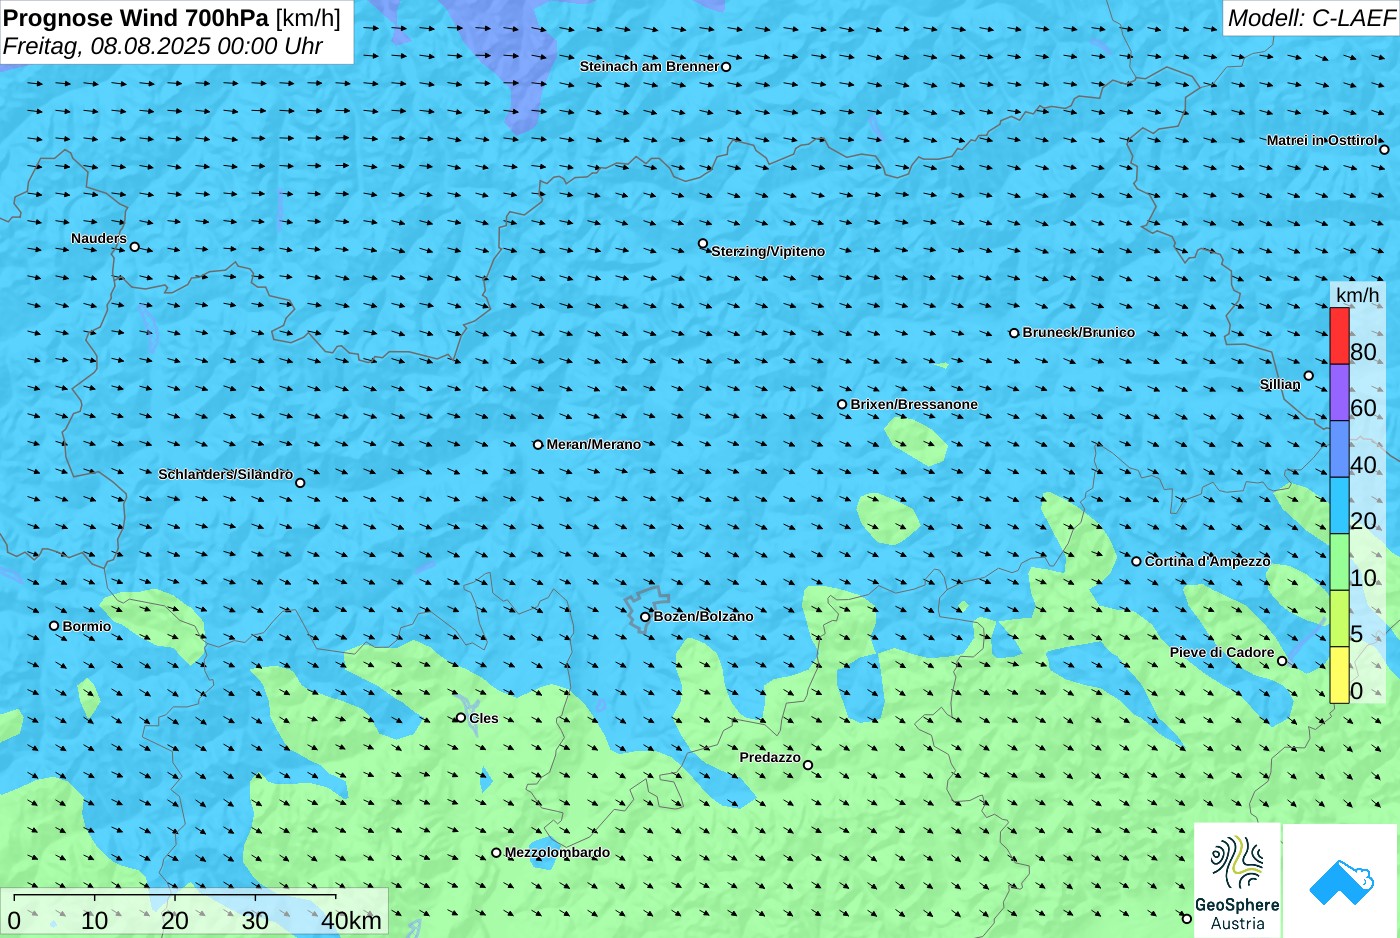Select the Sillian marker circle
This screenshot has height=938, width=1400.
(1309, 376)
